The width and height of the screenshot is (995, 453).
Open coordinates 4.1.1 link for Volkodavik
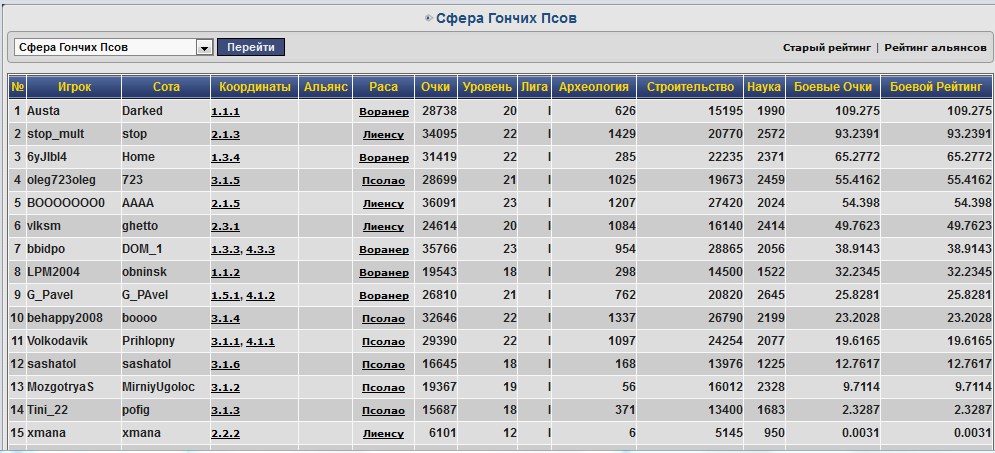tap(260, 341)
